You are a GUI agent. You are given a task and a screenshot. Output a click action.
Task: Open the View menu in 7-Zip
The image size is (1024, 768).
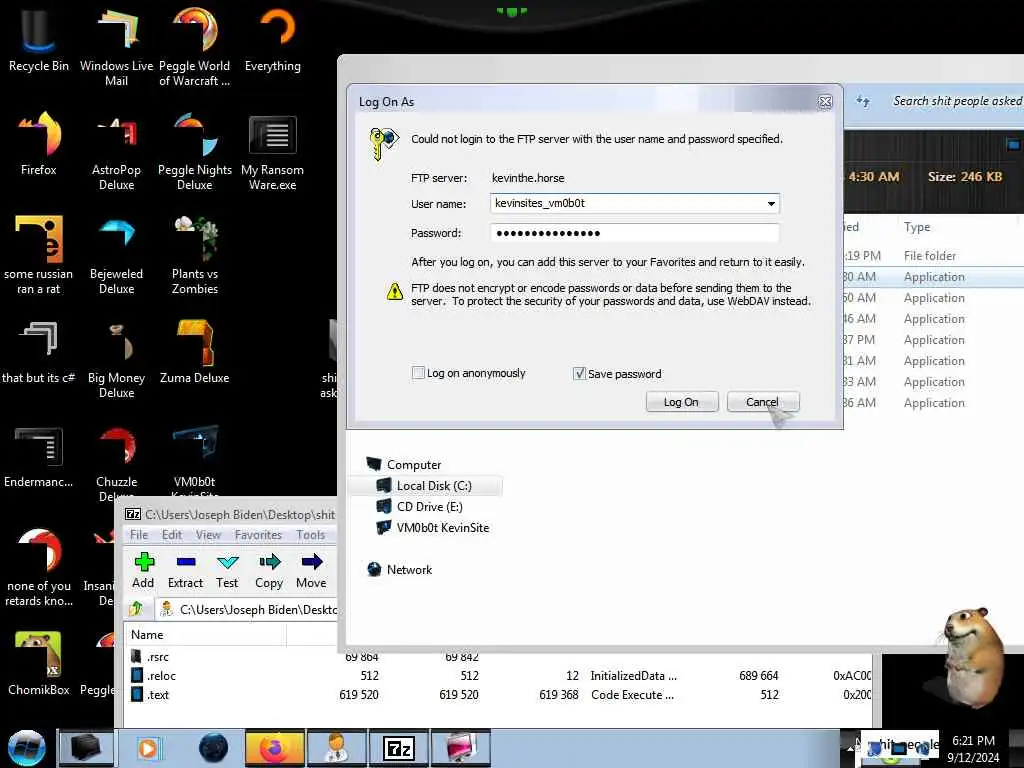208,535
